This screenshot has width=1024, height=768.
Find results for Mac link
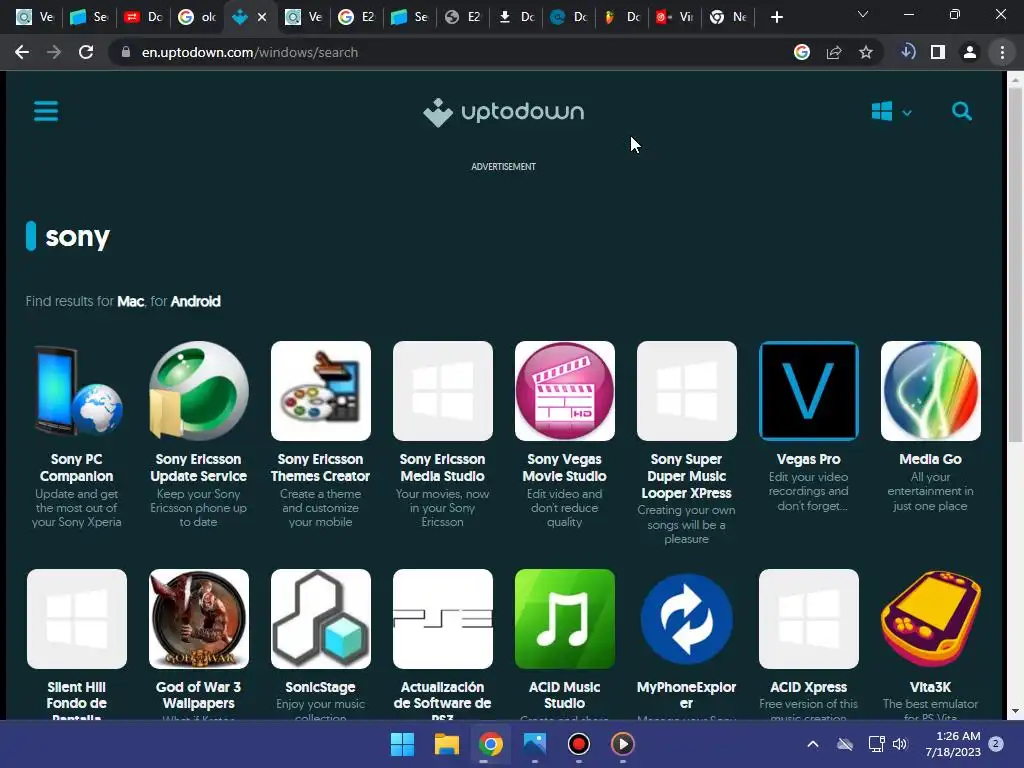131,301
